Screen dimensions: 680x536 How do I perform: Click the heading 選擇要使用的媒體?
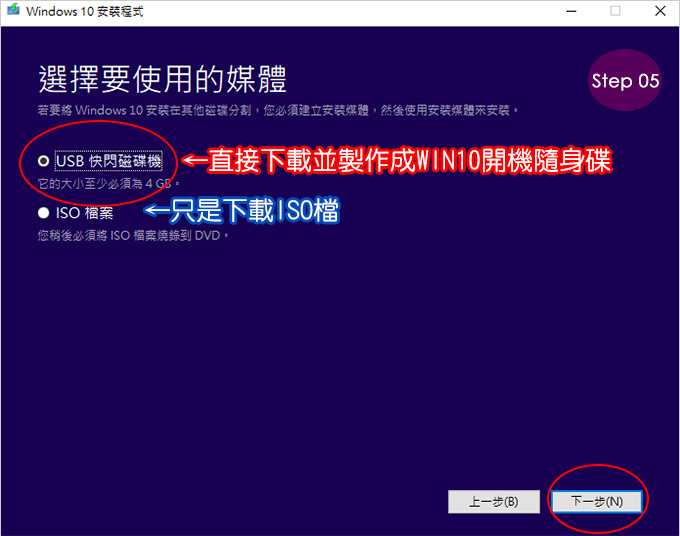(163, 79)
